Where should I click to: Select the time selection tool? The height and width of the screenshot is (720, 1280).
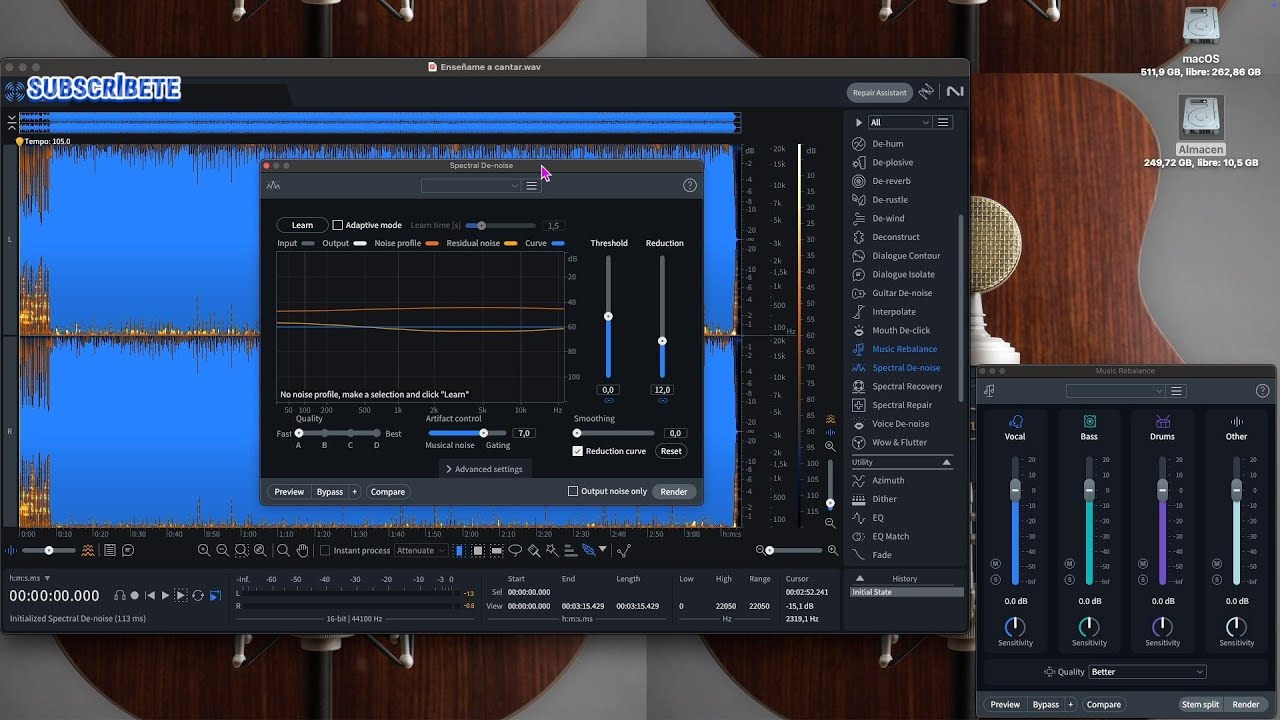coord(459,550)
